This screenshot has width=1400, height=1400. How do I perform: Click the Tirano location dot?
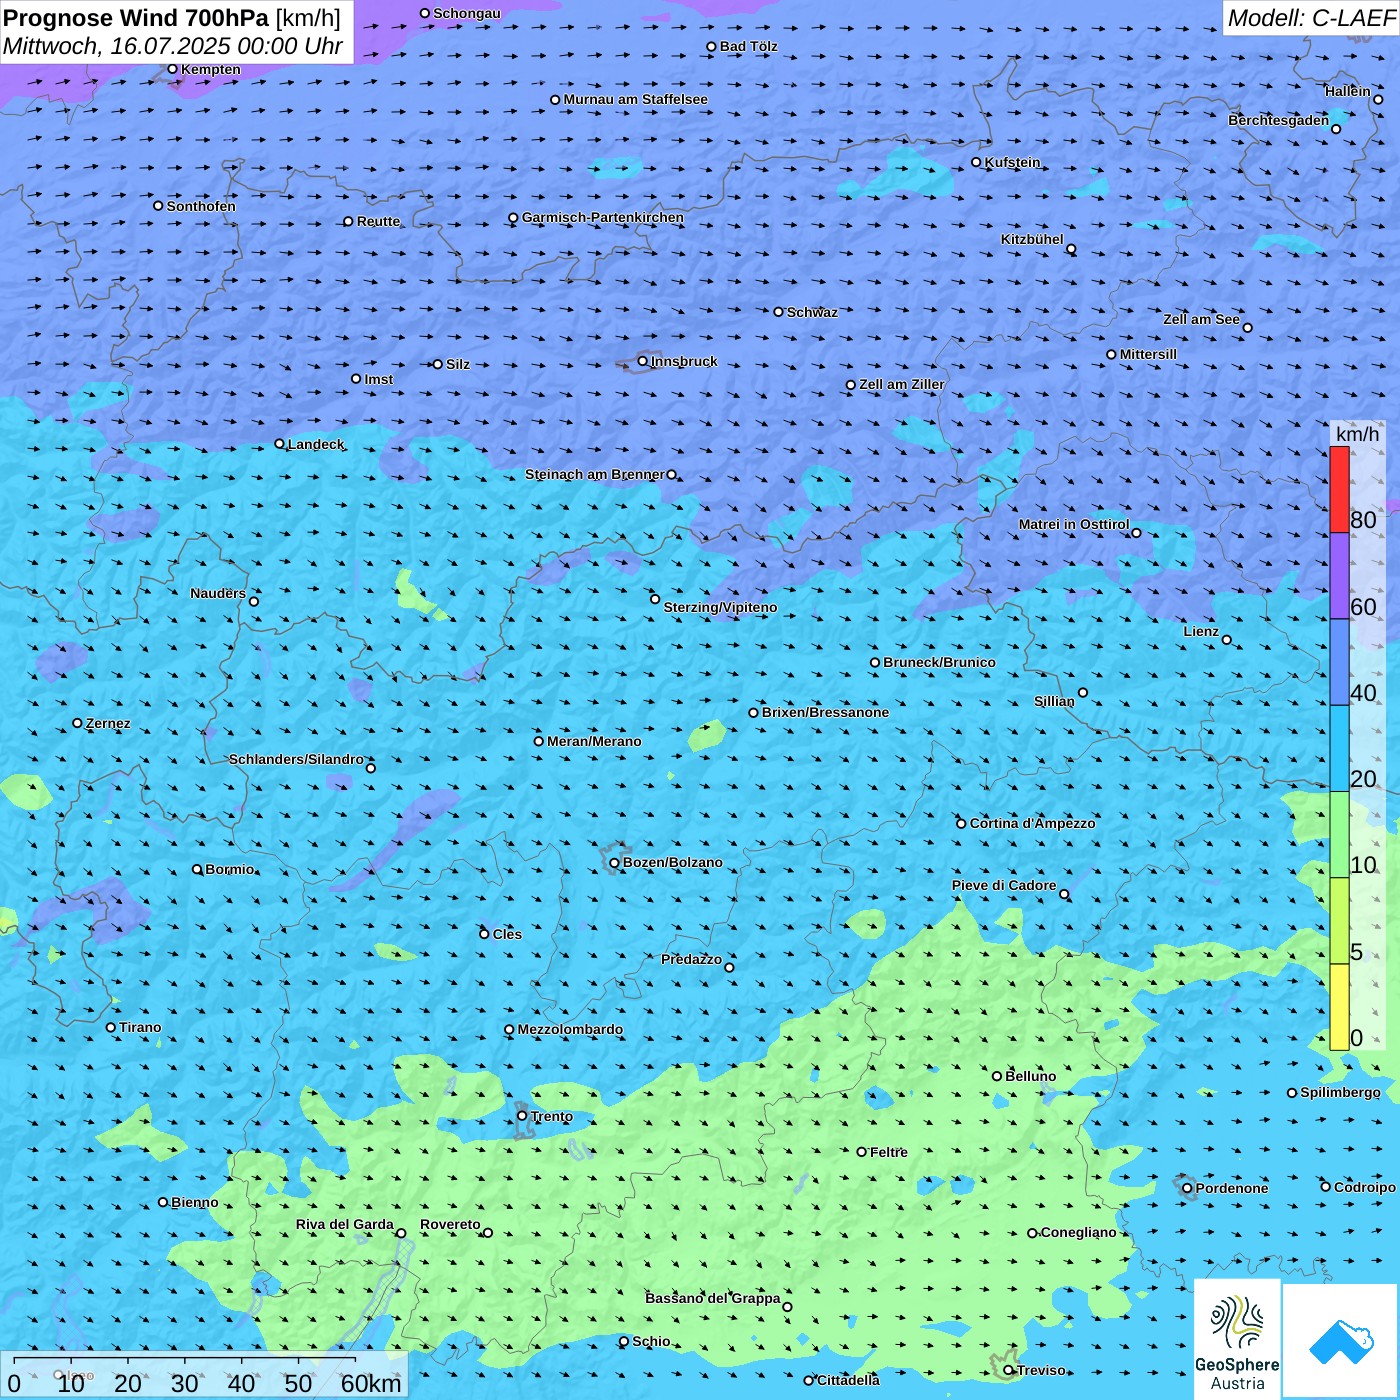point(111,1027)
